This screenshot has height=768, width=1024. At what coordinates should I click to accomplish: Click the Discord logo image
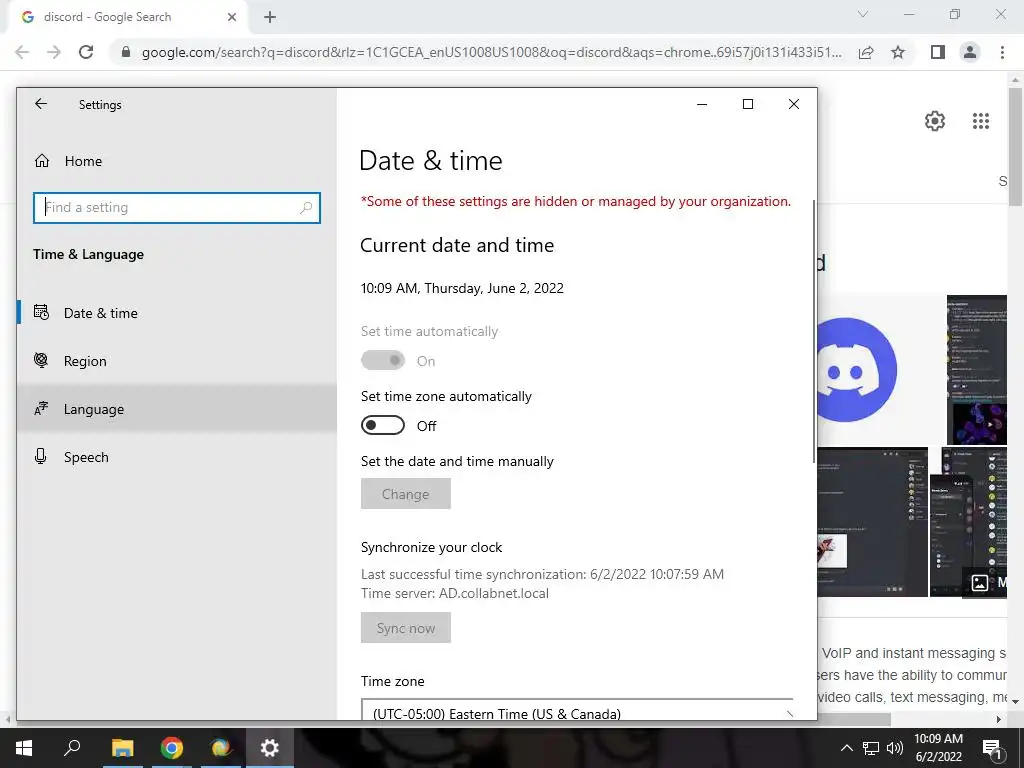pos(856,370)
